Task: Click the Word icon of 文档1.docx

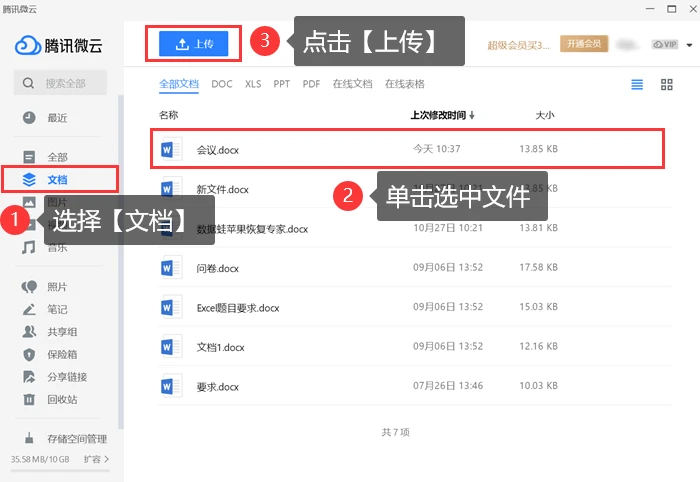Action: (x=171, y=346)
